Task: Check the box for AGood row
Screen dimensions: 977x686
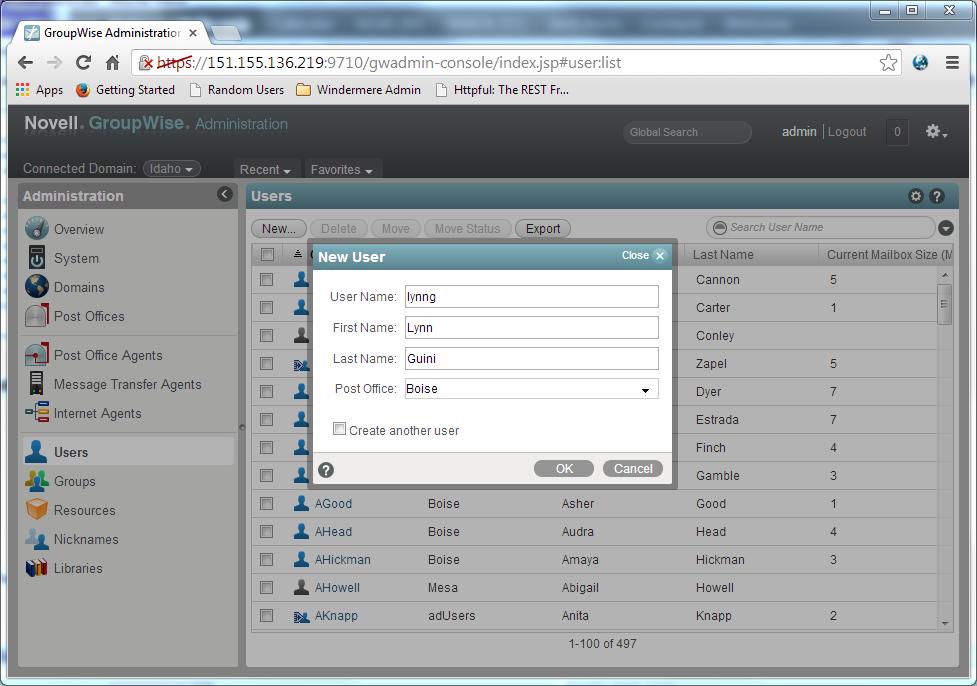Action: [267, 503]
